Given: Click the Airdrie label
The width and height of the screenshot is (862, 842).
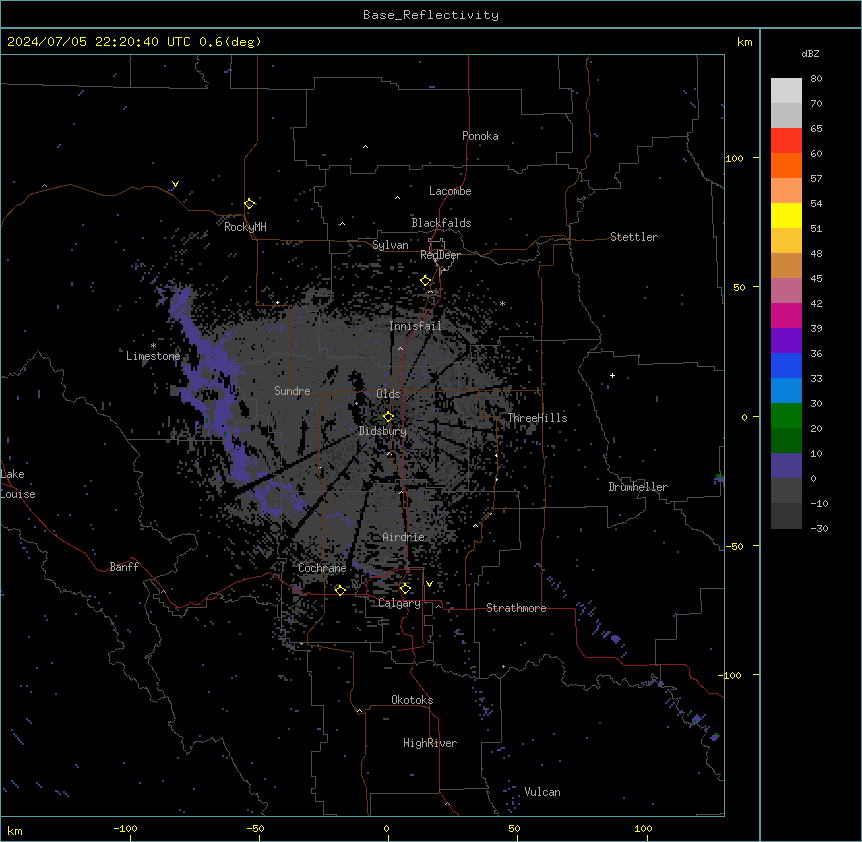Looking at the screenshot, I should [403, 537].
